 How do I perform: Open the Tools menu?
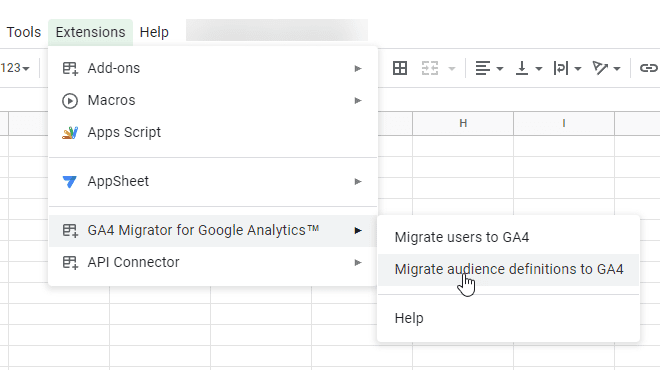24,32
